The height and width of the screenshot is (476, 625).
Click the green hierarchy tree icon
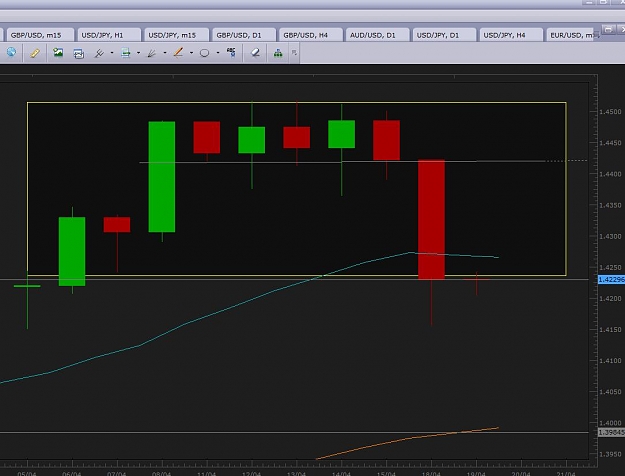click(x=278, y=53)
